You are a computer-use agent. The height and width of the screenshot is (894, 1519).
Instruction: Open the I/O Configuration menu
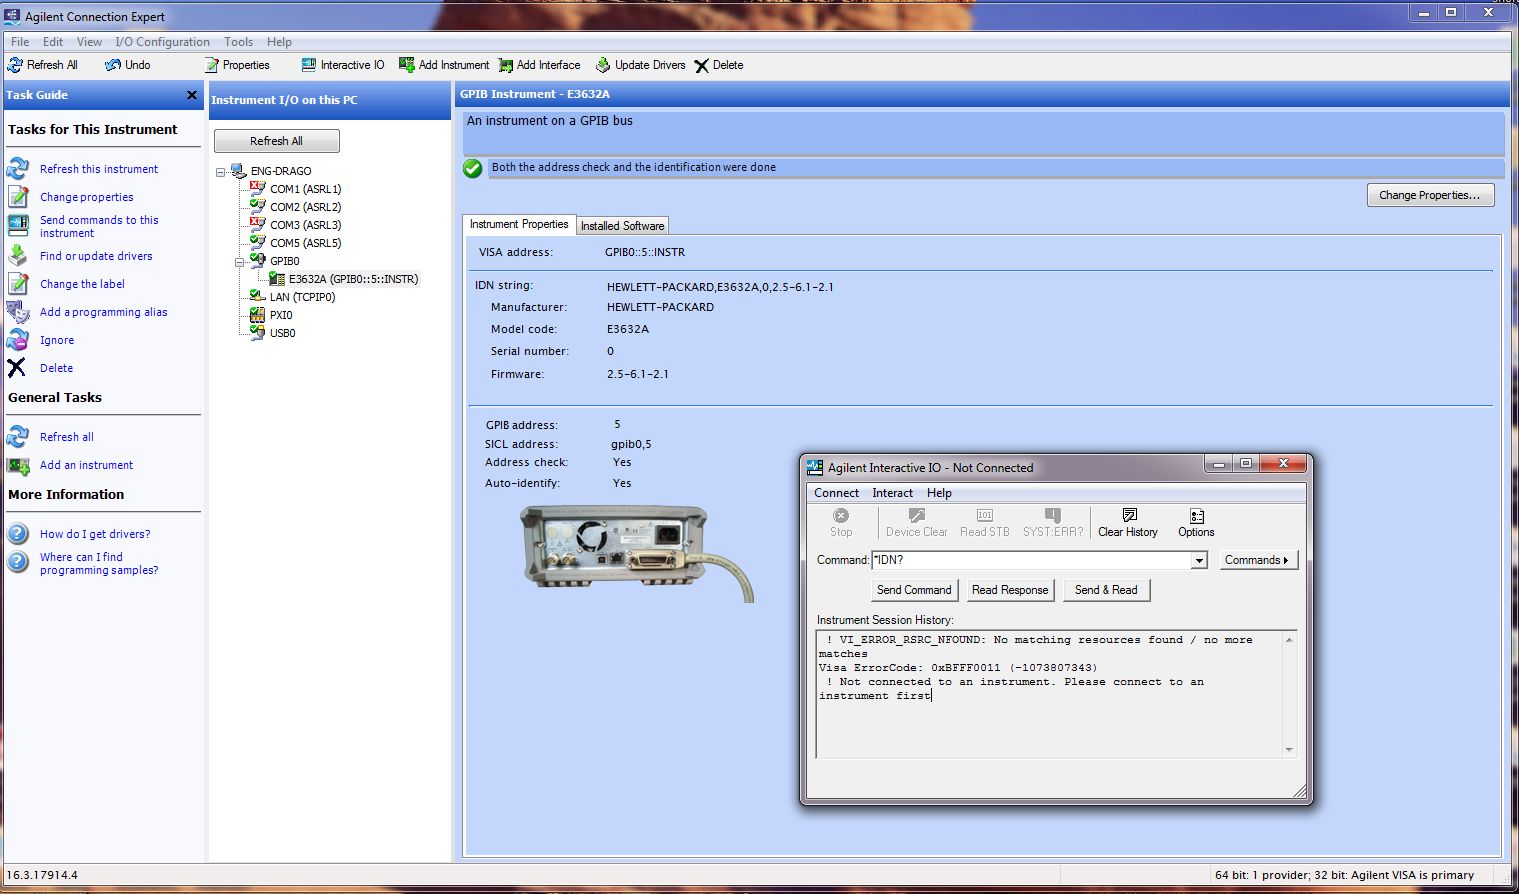pyautogui.click(x=162, y=42)
